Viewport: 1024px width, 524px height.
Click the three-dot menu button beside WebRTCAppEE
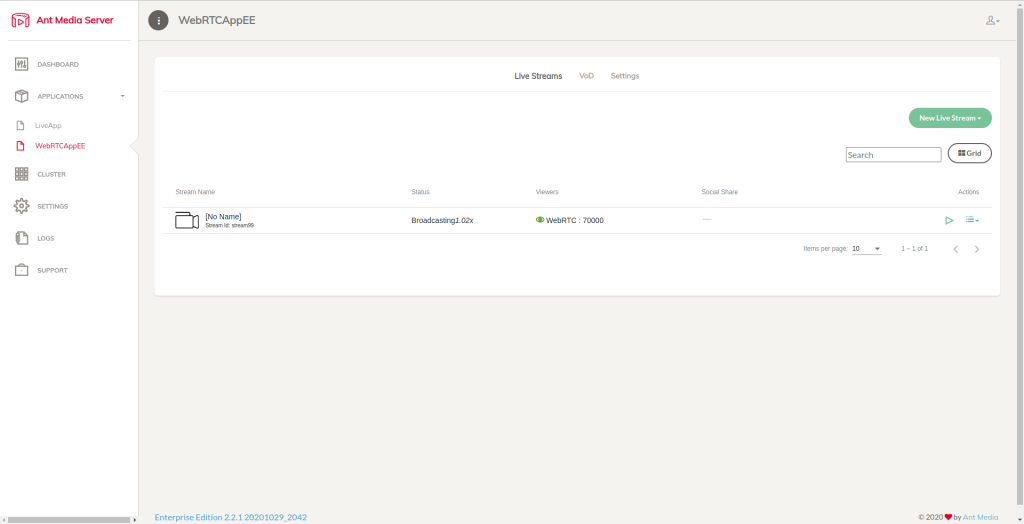pyautogui.click(x=158, y=20)
